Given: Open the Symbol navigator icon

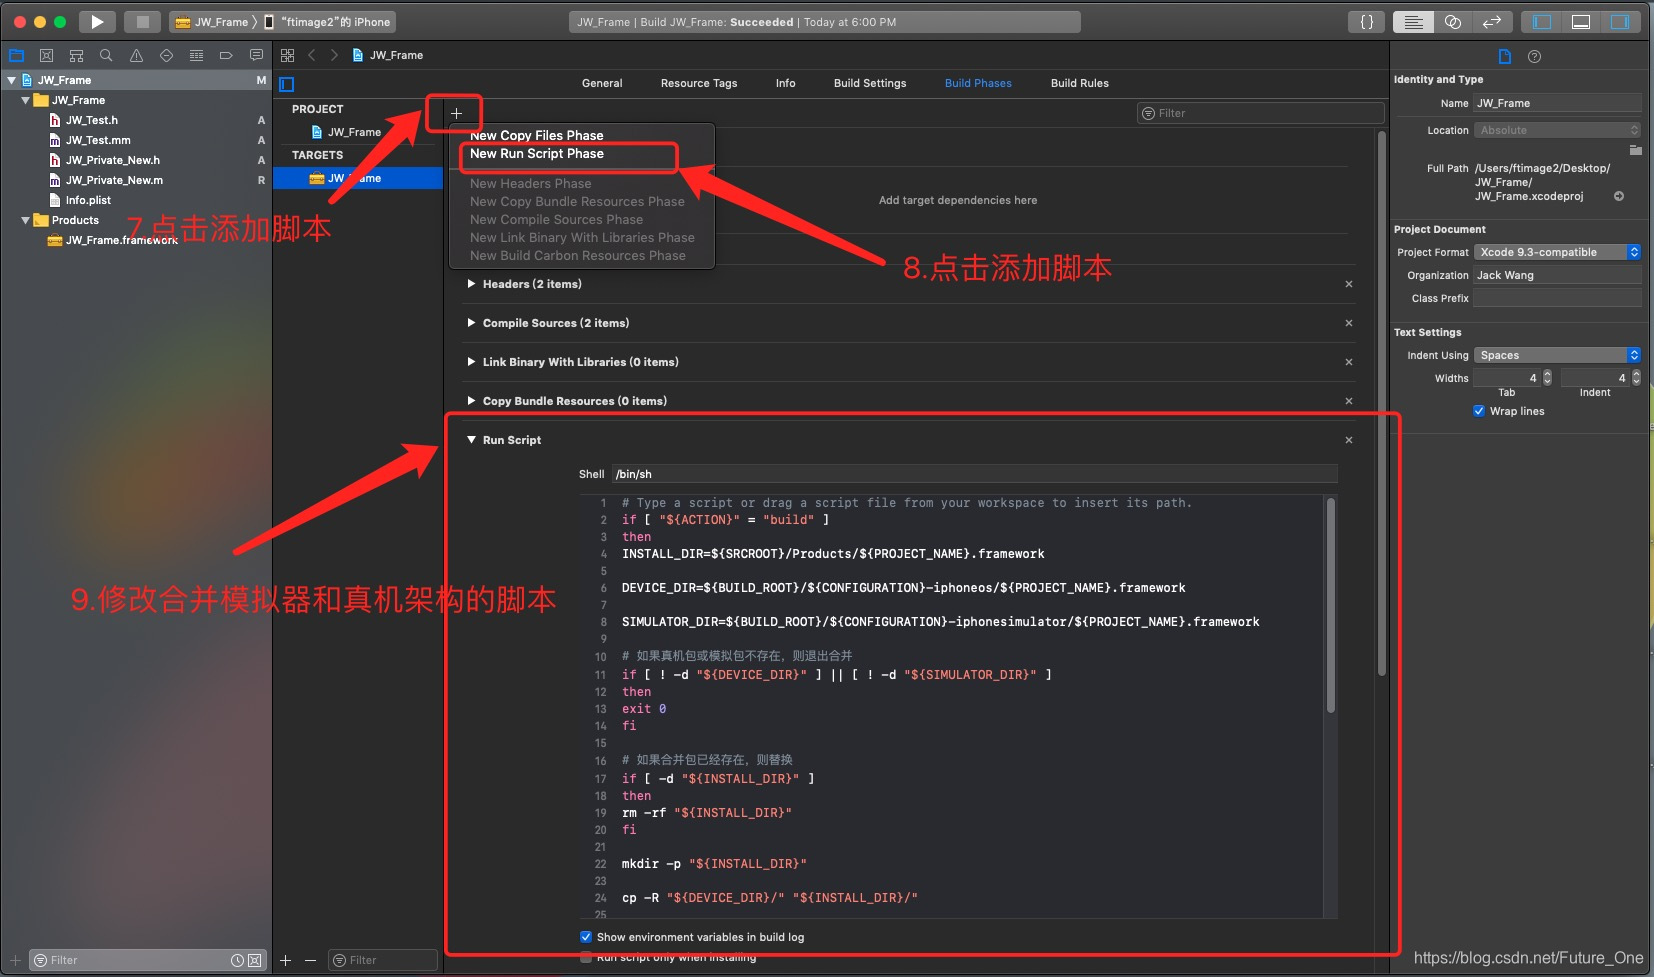Looking at the screenshot, I should [x=76, y=55].
